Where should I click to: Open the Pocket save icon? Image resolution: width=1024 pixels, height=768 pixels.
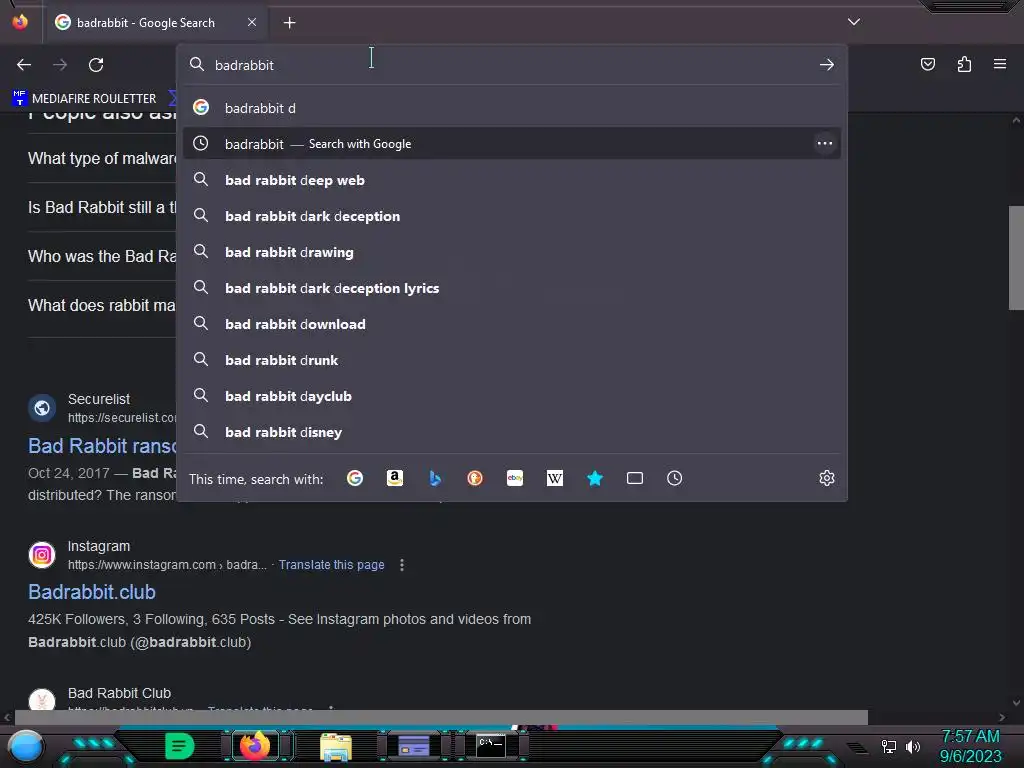coord(927,64)
